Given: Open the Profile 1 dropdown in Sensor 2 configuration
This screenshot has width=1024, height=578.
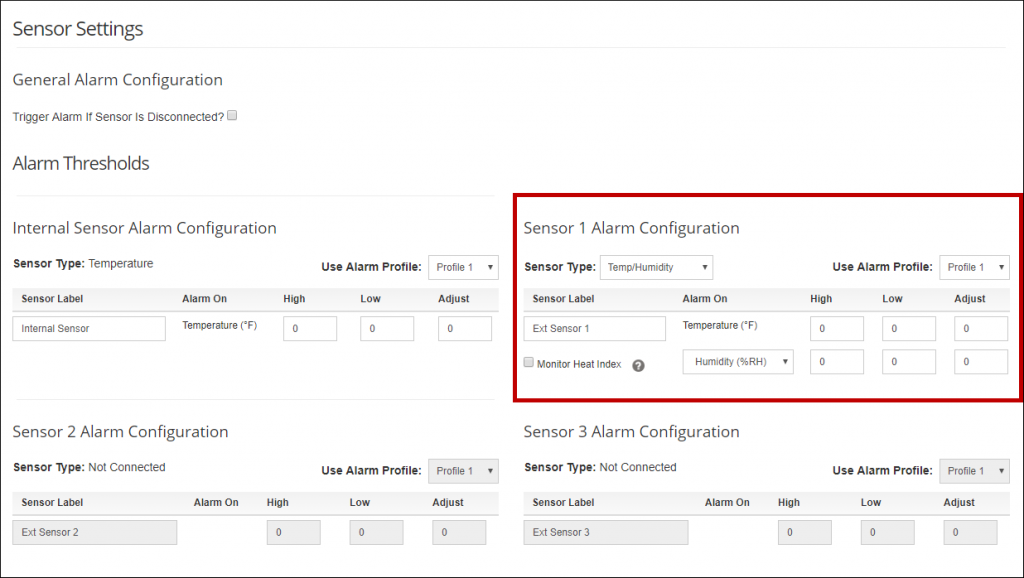Looking at the screenshot, I should click(463, 471).
